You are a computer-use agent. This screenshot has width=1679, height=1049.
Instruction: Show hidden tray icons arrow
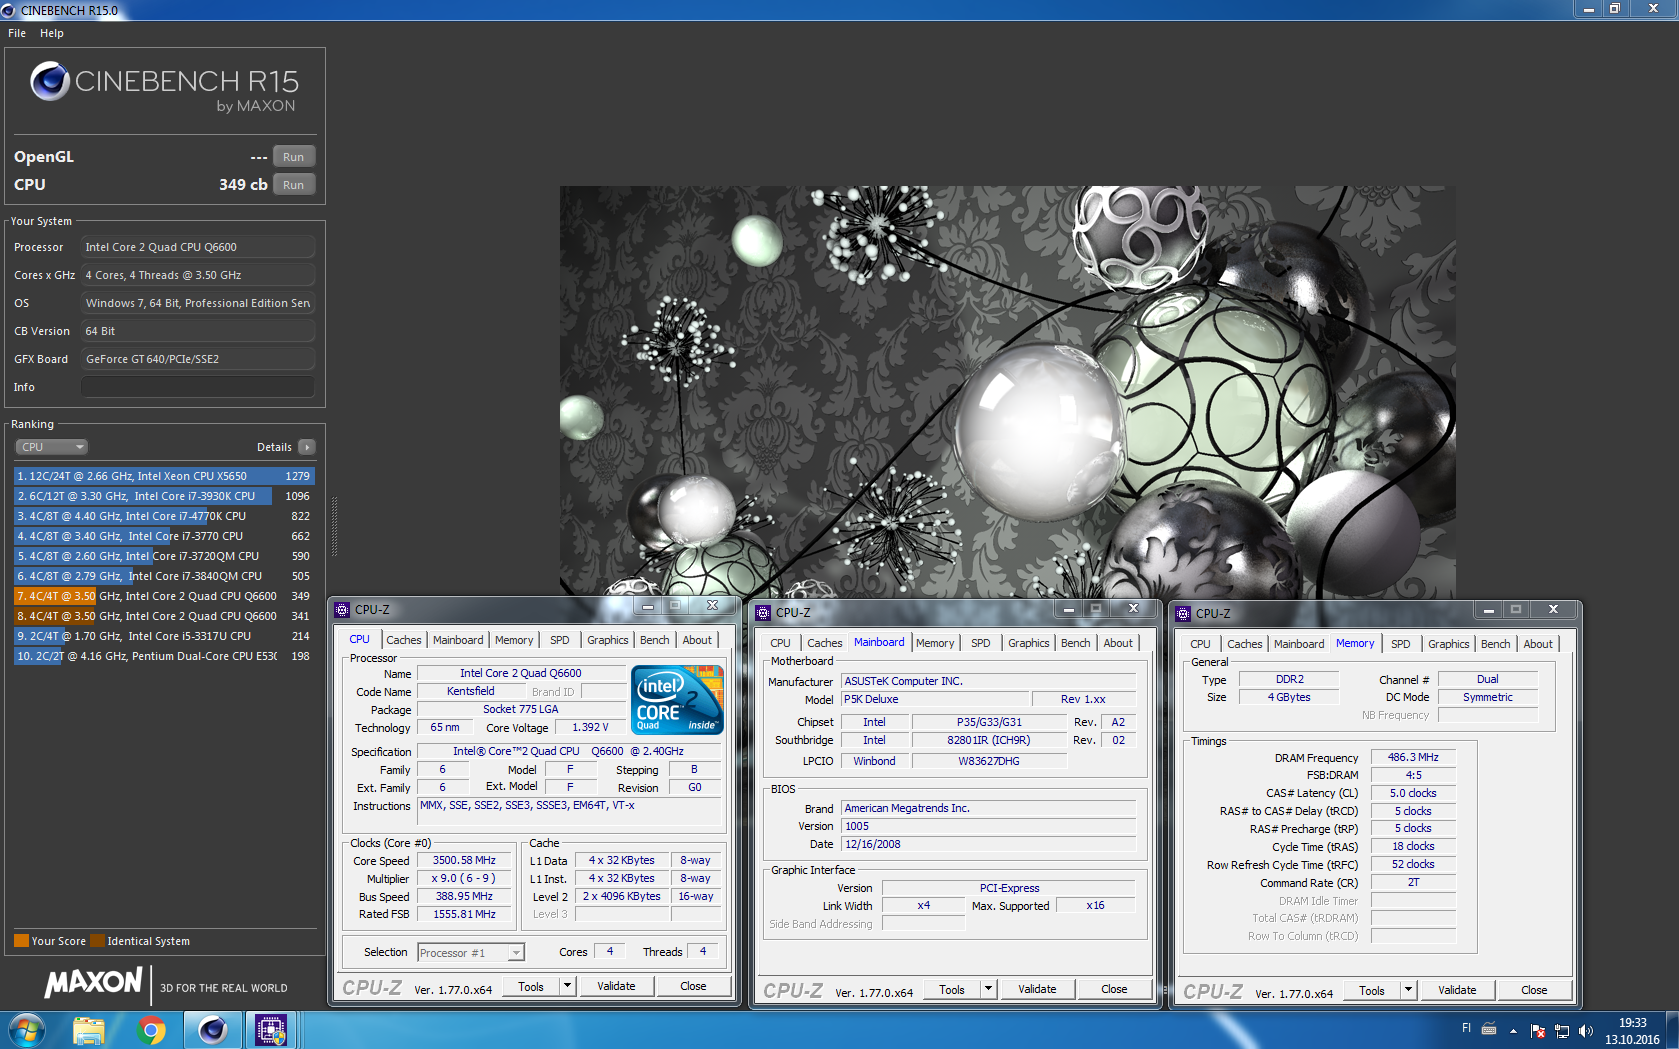tap(1513, 1031)
